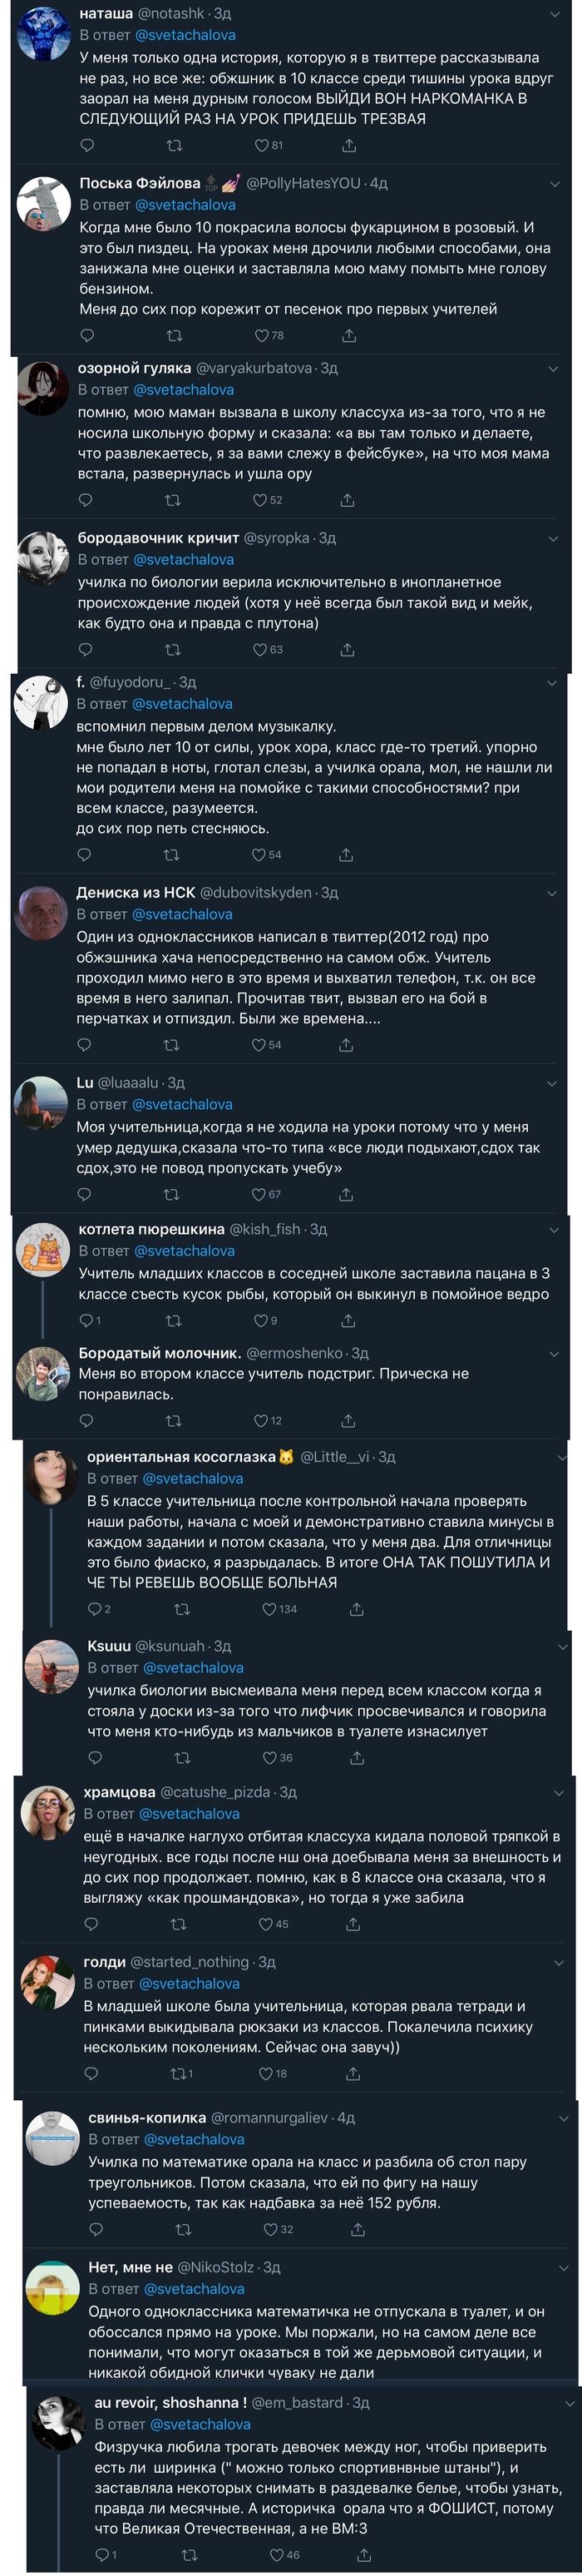Open @svetachalova link in наташа's tweet
The image size is (582, 2576).
point(185,35)
